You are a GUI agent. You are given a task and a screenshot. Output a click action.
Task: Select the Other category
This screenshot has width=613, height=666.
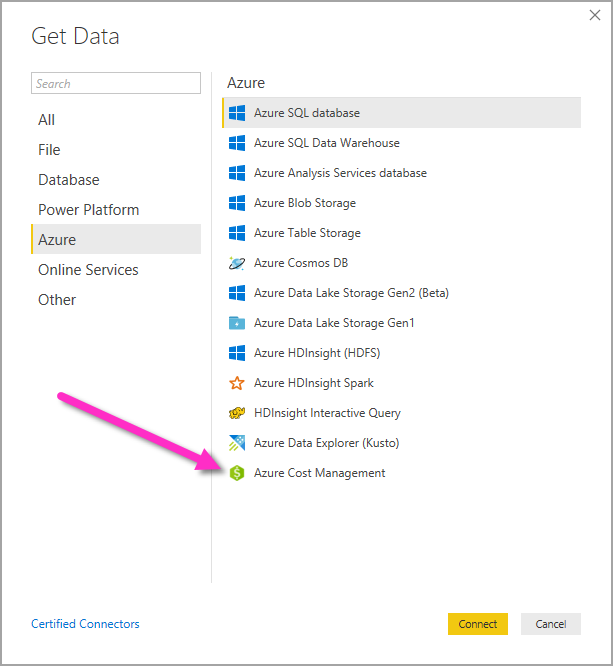tap(116, 300)
